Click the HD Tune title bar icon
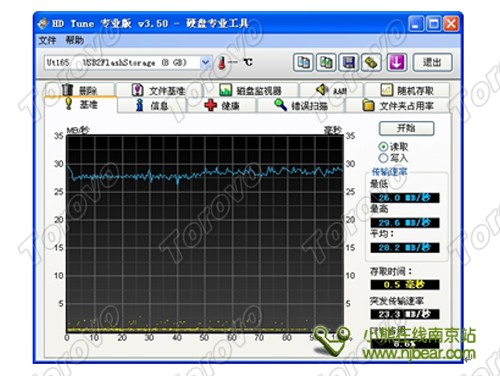The width and height of the screenshot is (500, 376). point(43,24)
